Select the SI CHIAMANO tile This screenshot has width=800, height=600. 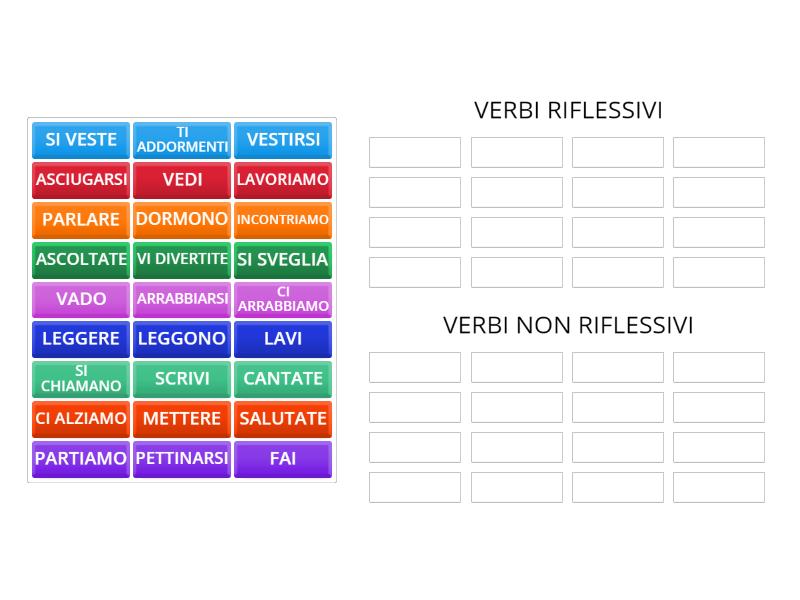click(x=80, y=379)
